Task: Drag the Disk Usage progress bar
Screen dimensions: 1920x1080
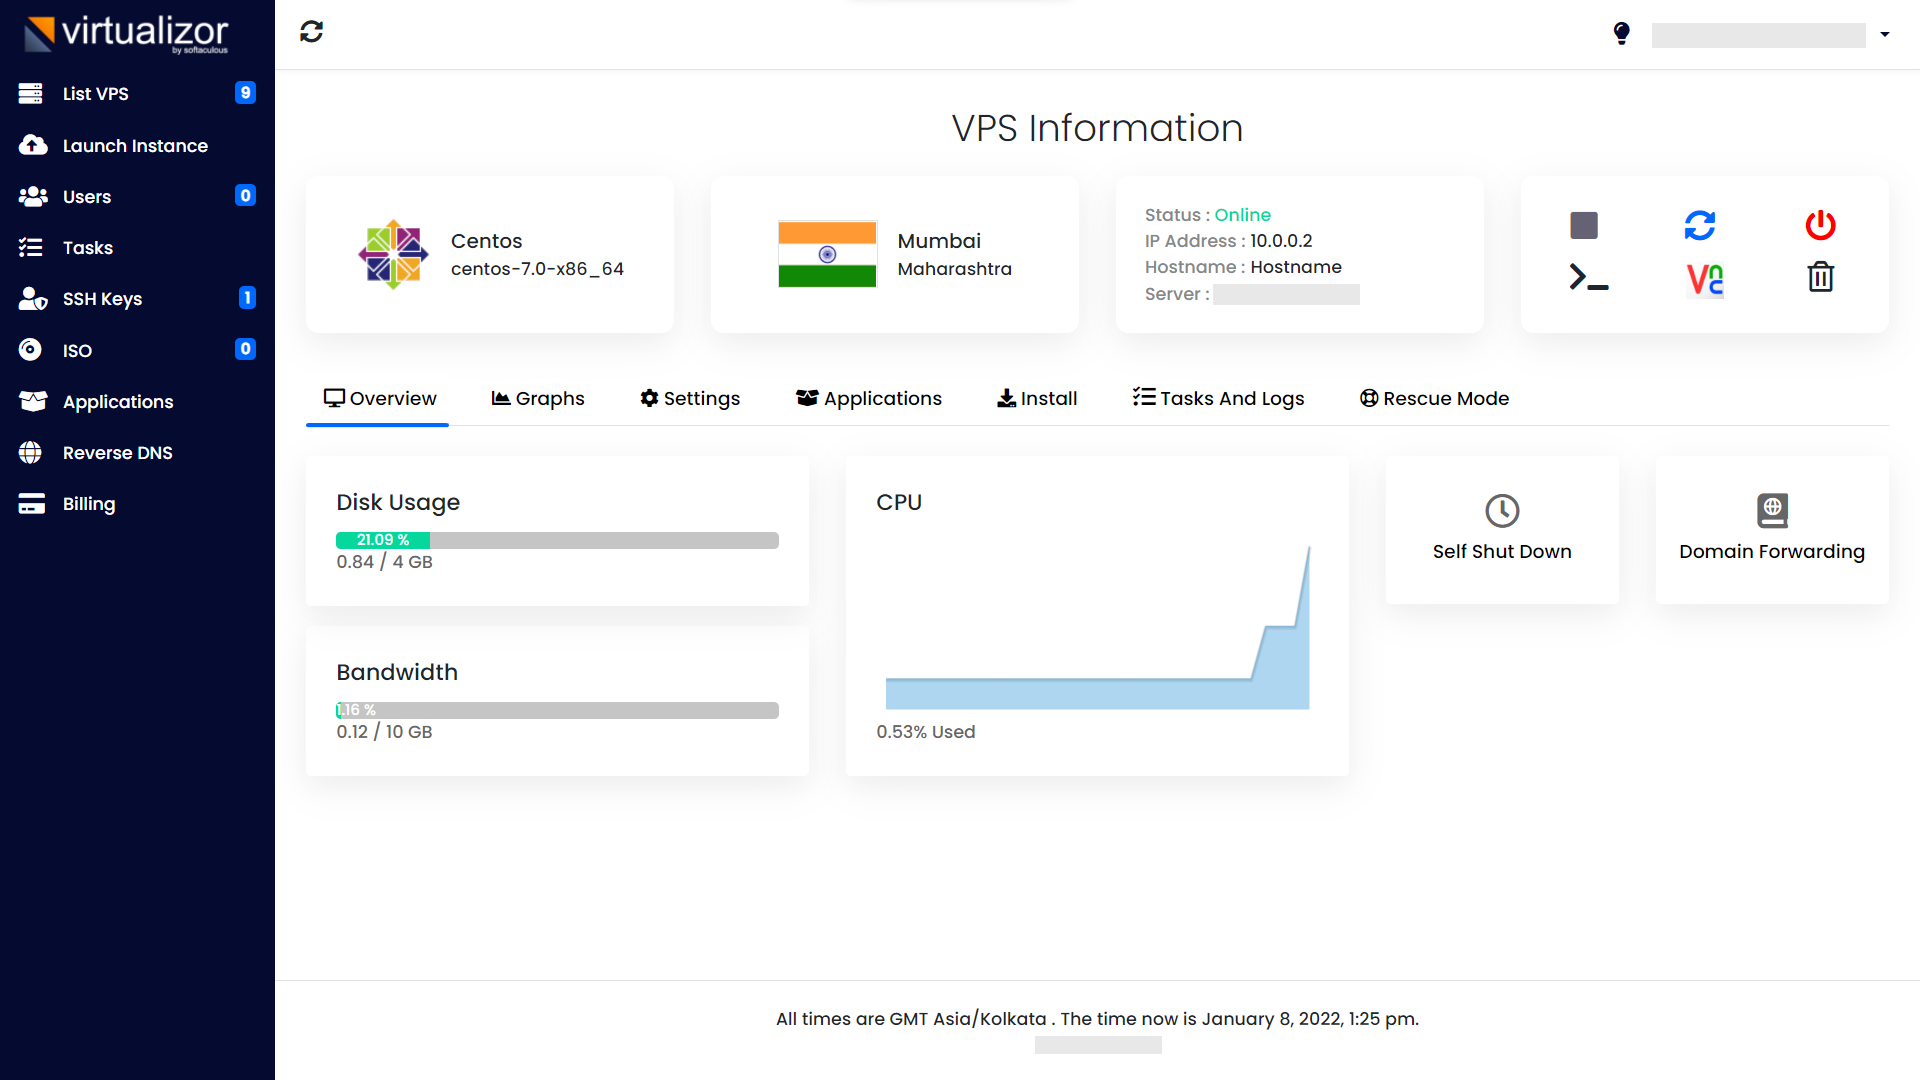Action: (555, 538)
